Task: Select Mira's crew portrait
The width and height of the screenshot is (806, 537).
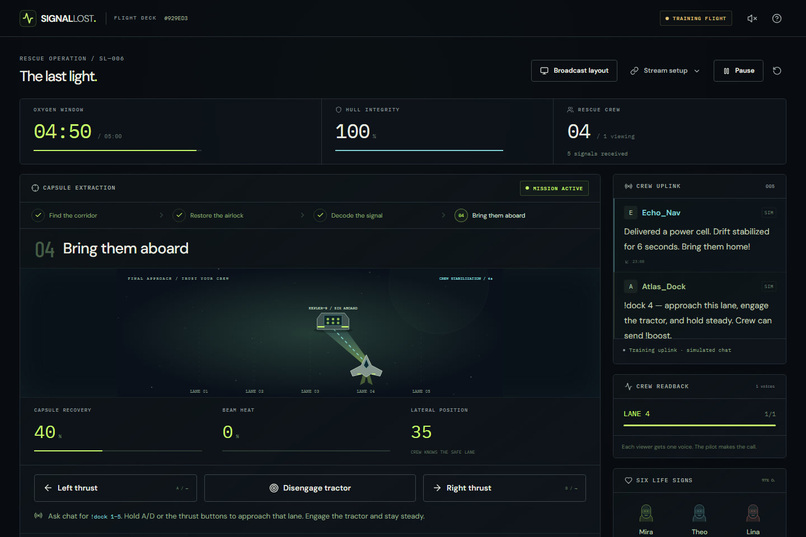Action: 646,513
